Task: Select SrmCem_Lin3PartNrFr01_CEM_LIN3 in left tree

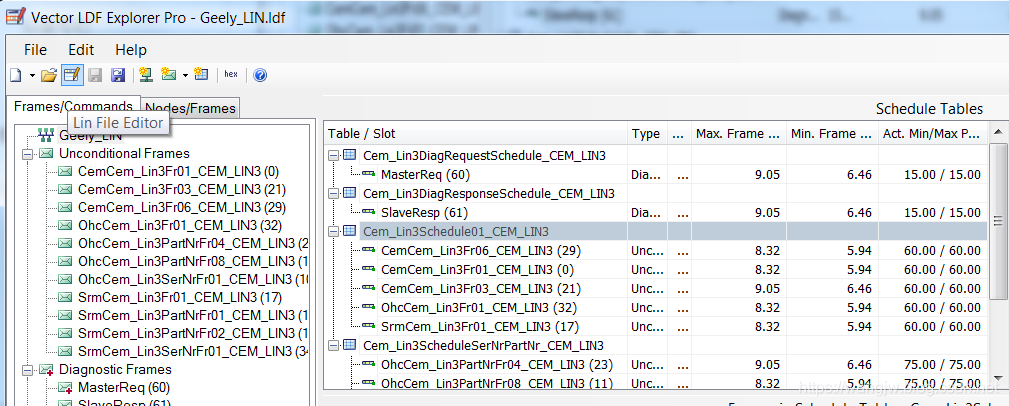Action: click(x=194, y=316)
